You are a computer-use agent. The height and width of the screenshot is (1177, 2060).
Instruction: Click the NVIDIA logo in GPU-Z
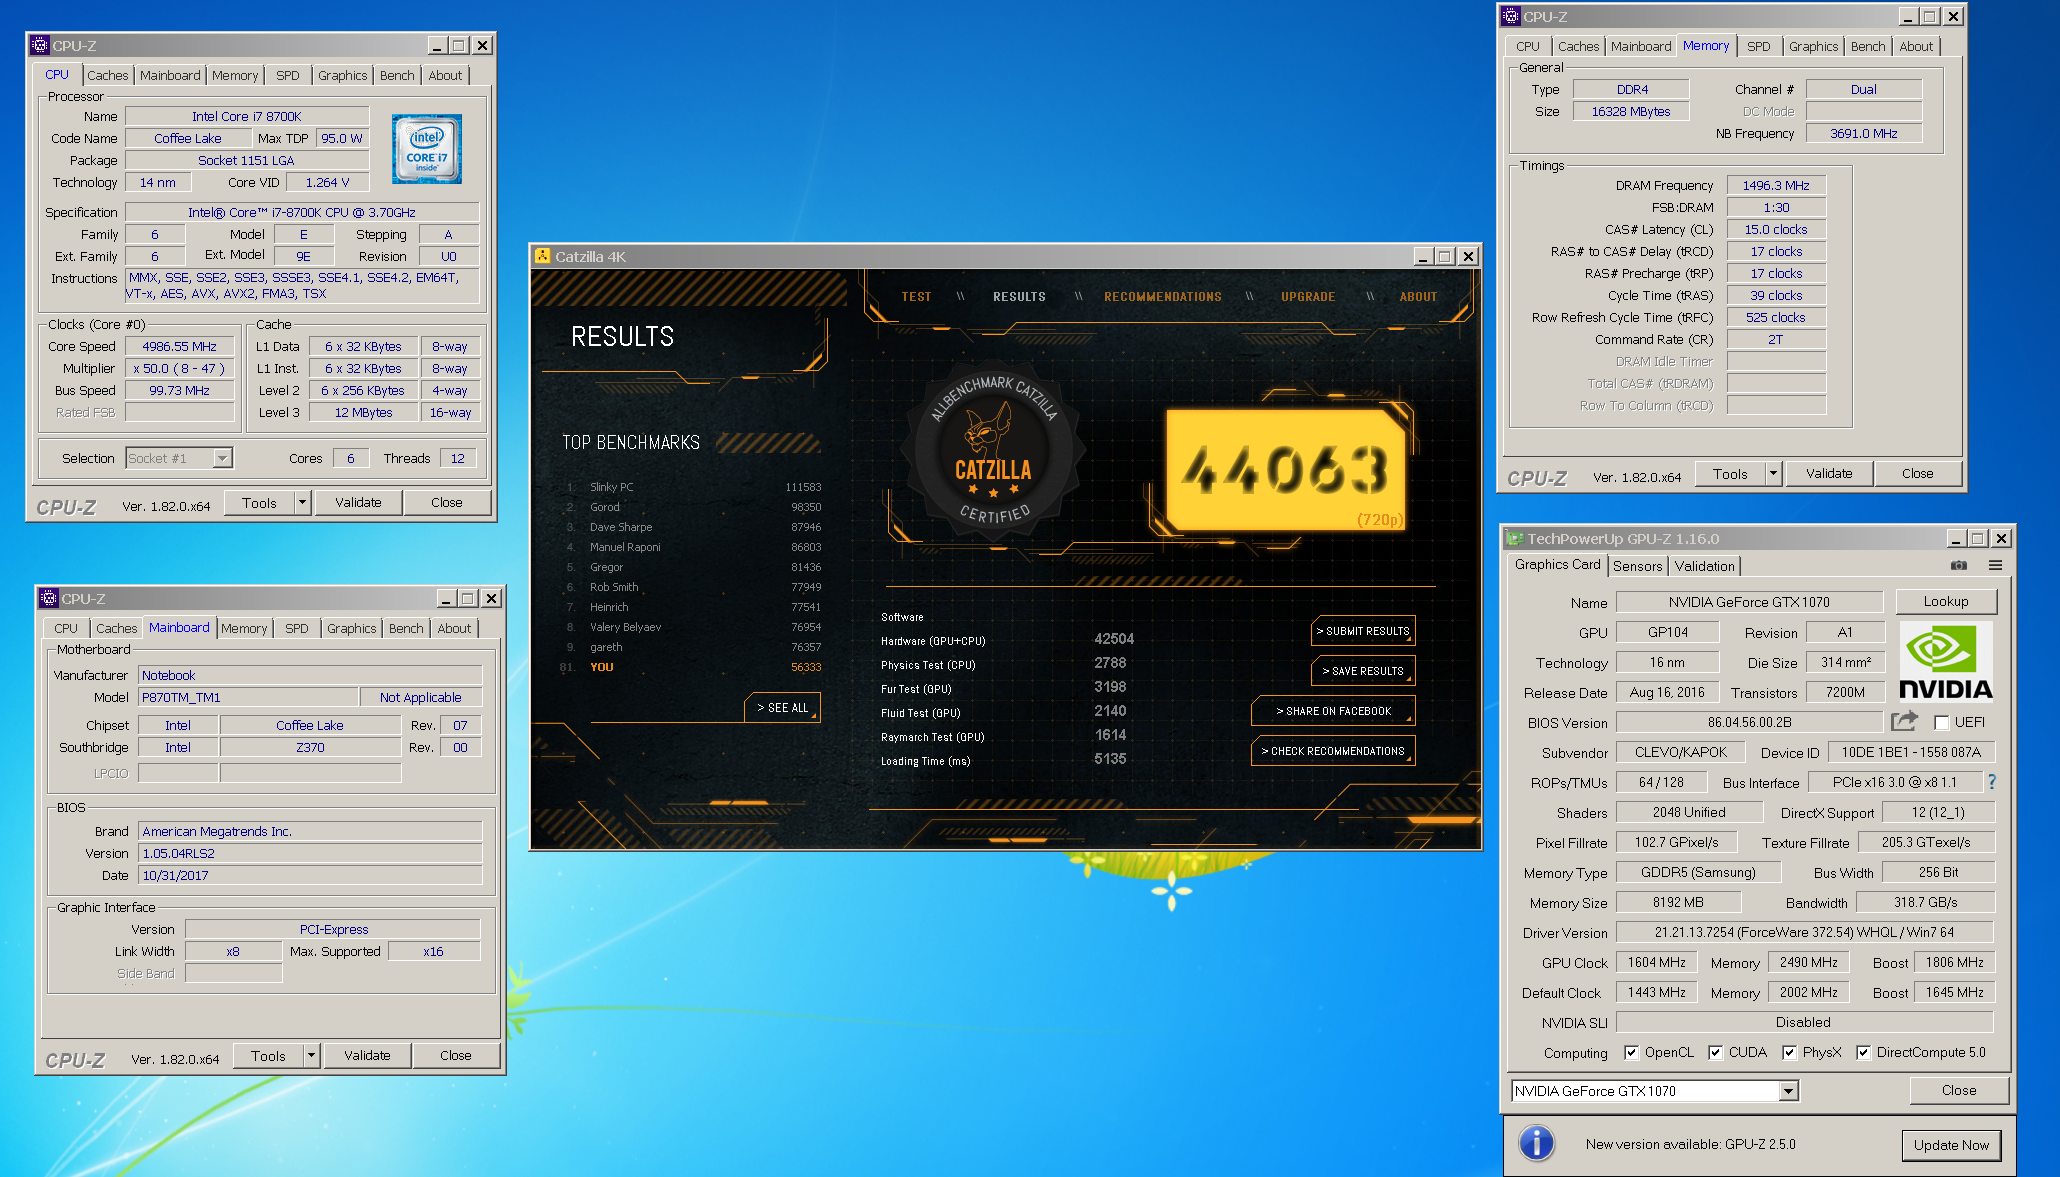(x=1945, y=661)
